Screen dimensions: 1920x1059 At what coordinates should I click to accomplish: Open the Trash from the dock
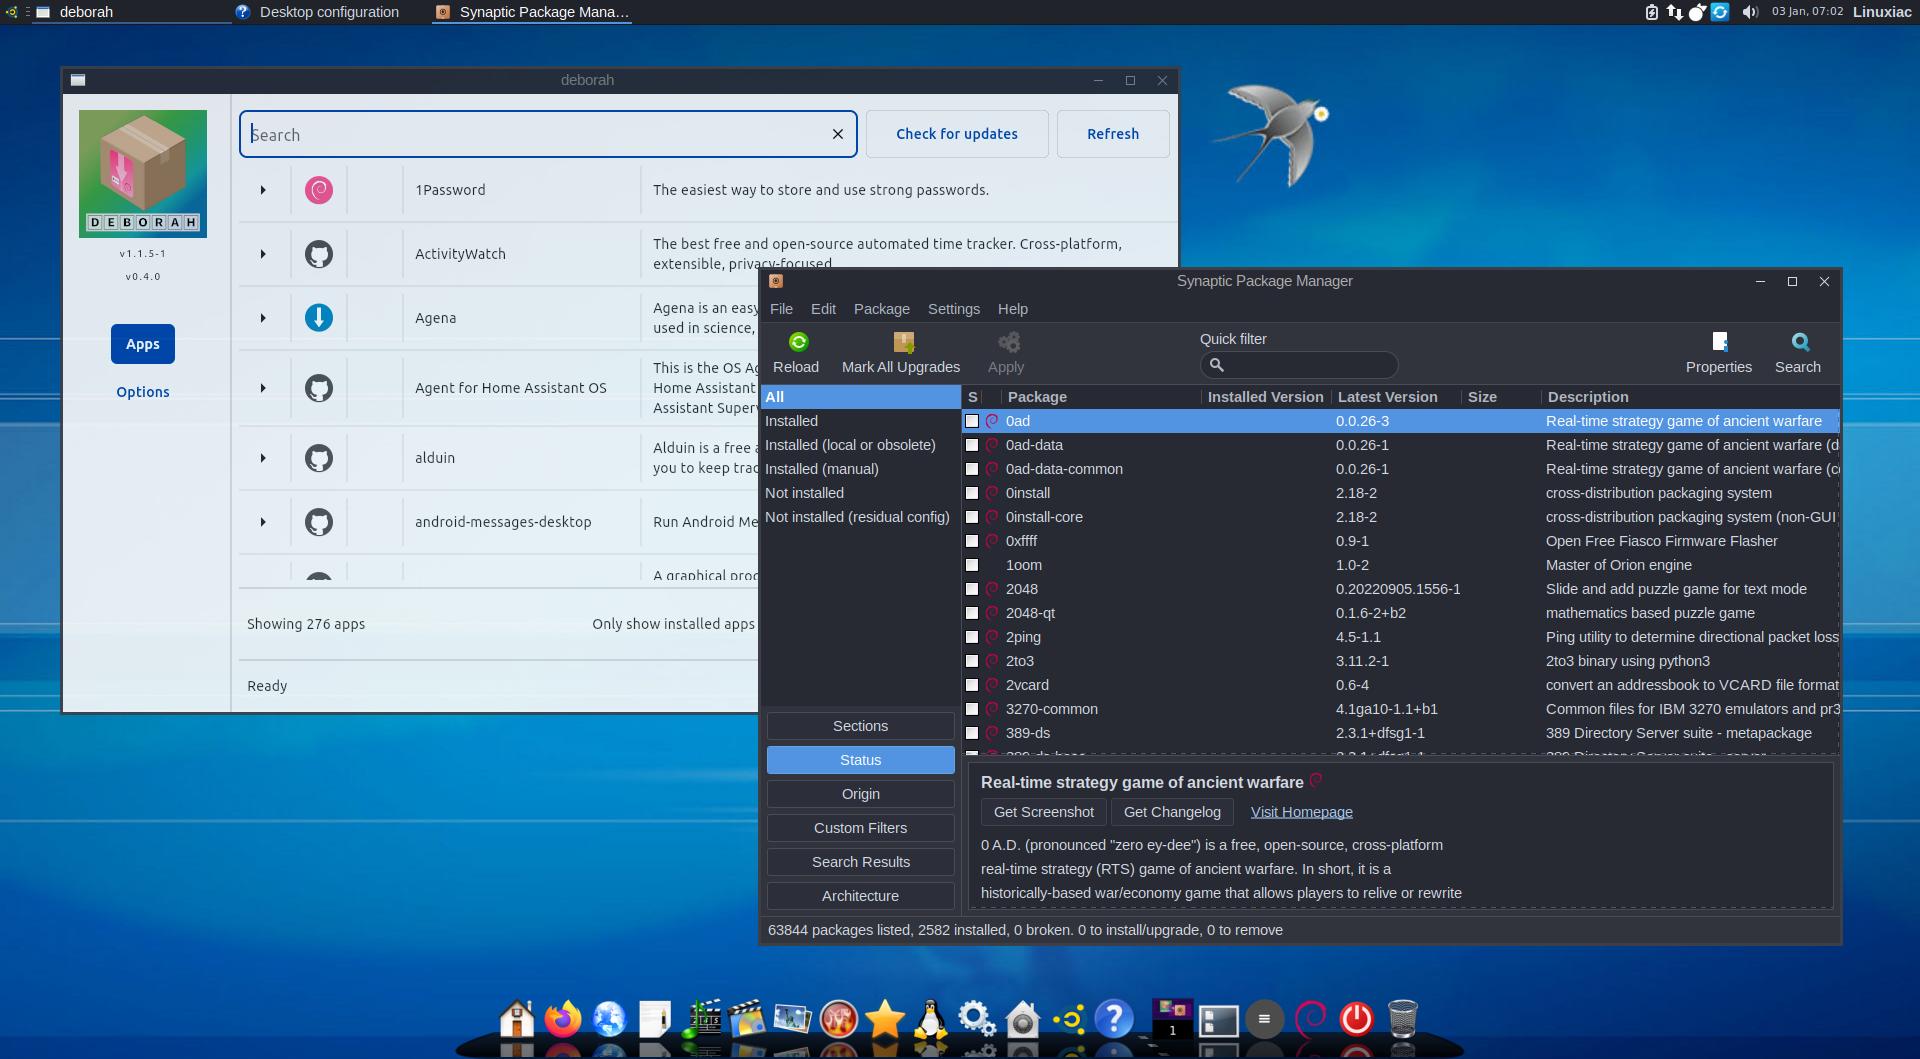coord(1403,1019)
